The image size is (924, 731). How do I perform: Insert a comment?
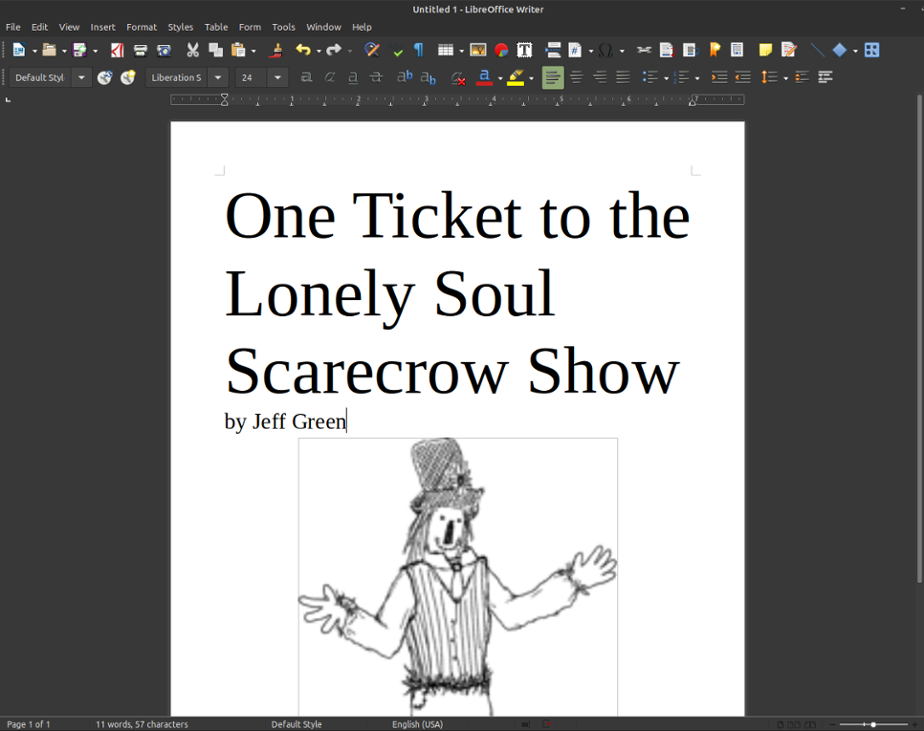click(763, 49)
